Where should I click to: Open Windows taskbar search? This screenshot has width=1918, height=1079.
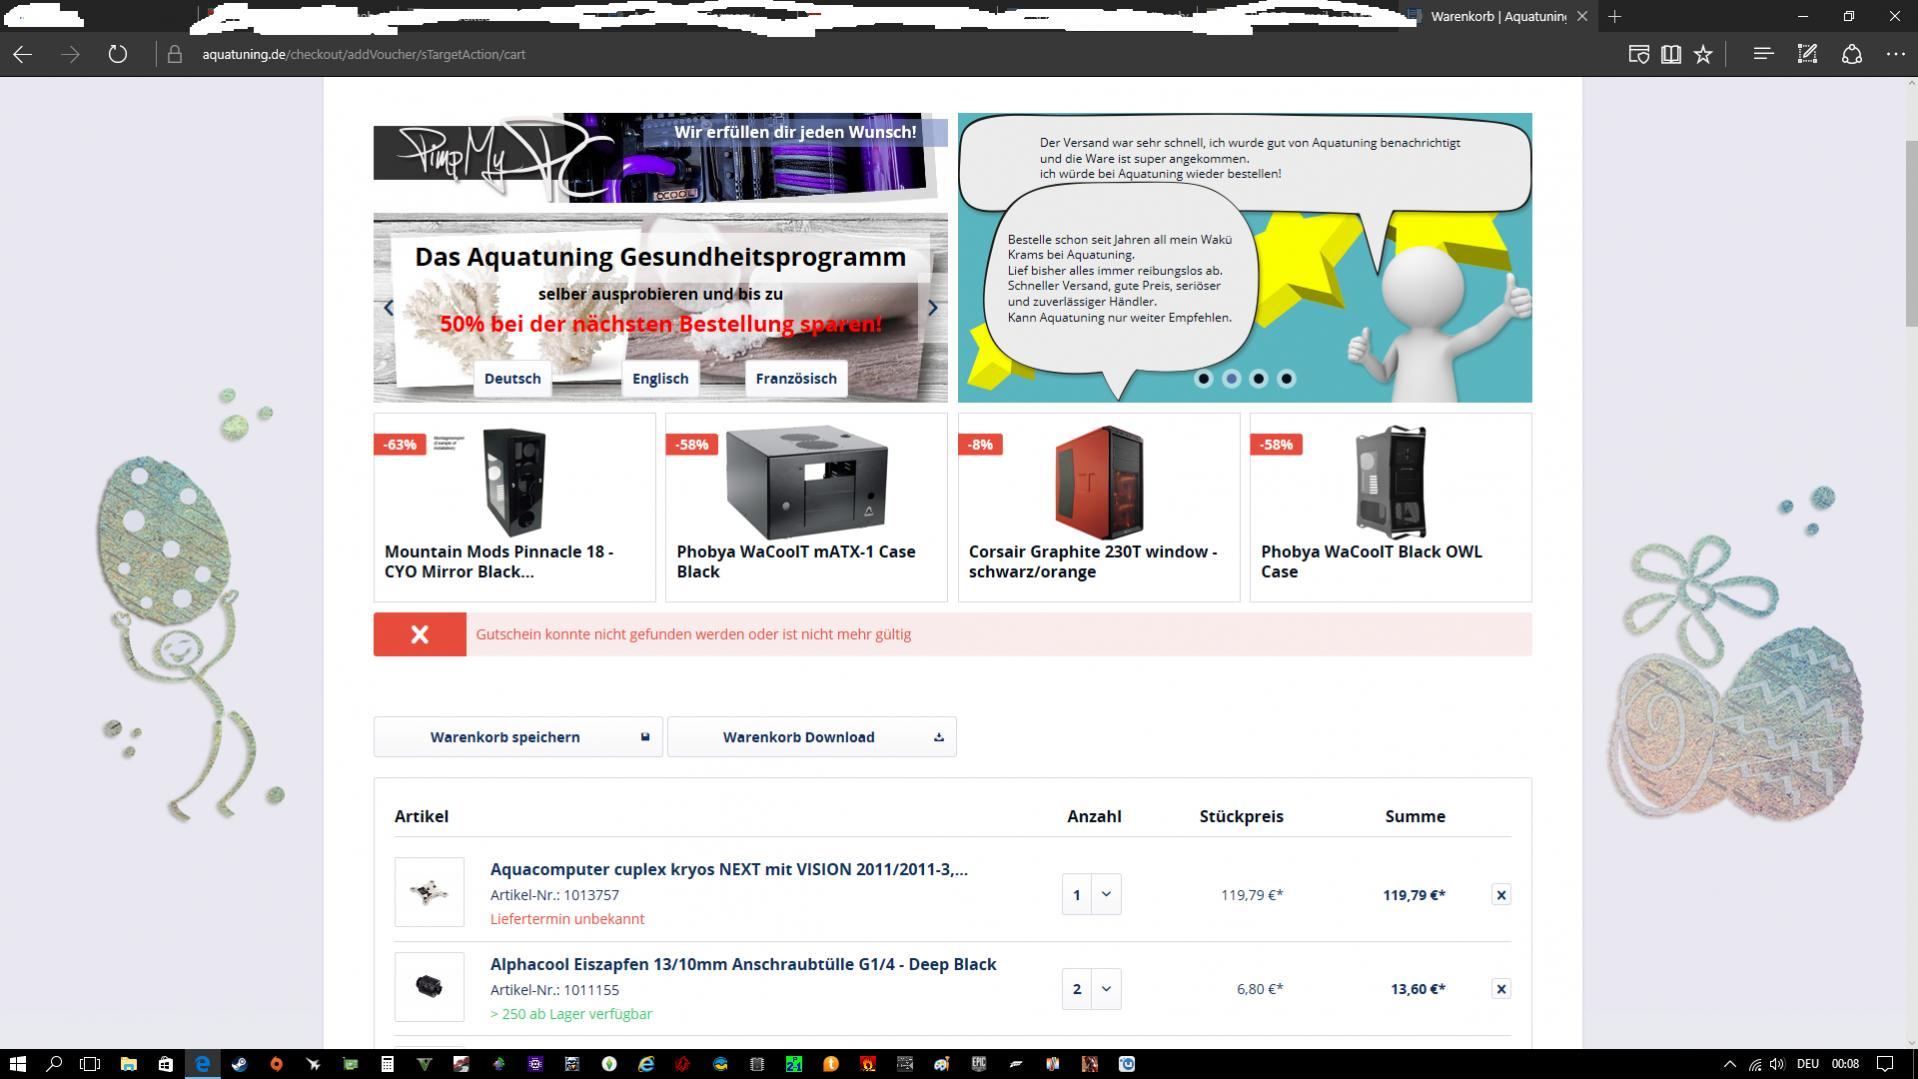point(54,1064)
